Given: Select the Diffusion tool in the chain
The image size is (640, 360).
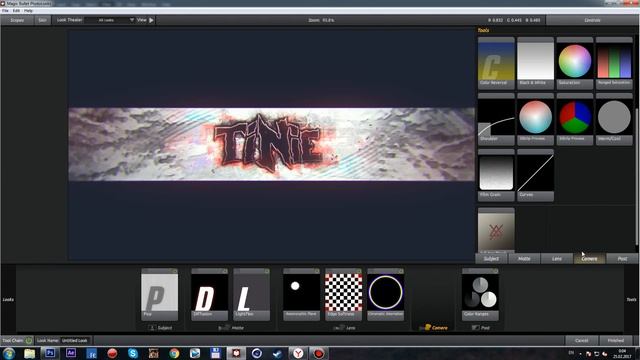Looking at the screenshot, I should pyautogui.click(x=209, y=295).
